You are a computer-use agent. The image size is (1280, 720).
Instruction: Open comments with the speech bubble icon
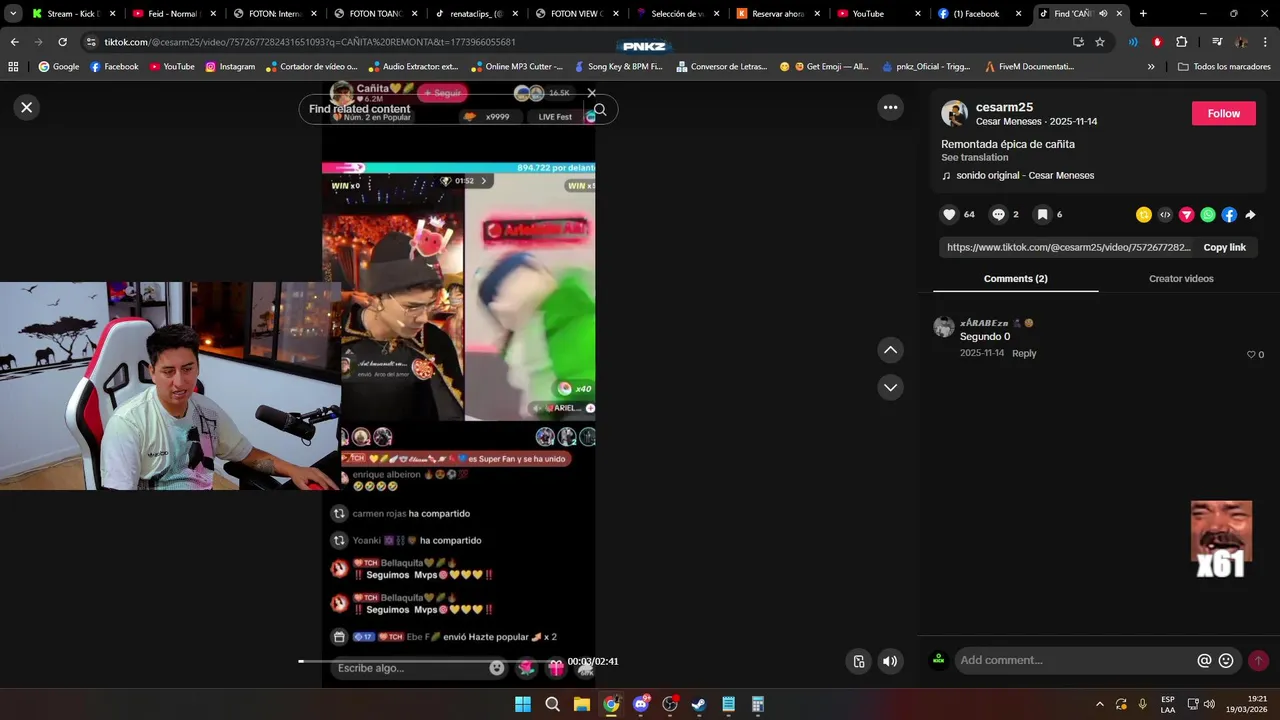[x=998, y=214]
